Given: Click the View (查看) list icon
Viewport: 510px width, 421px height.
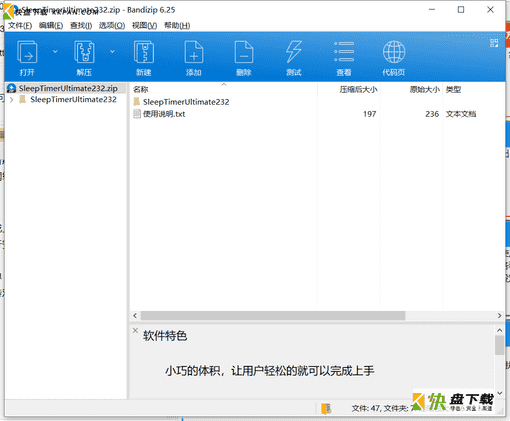Looking at the screenshot, I should [x=344, y=52].
